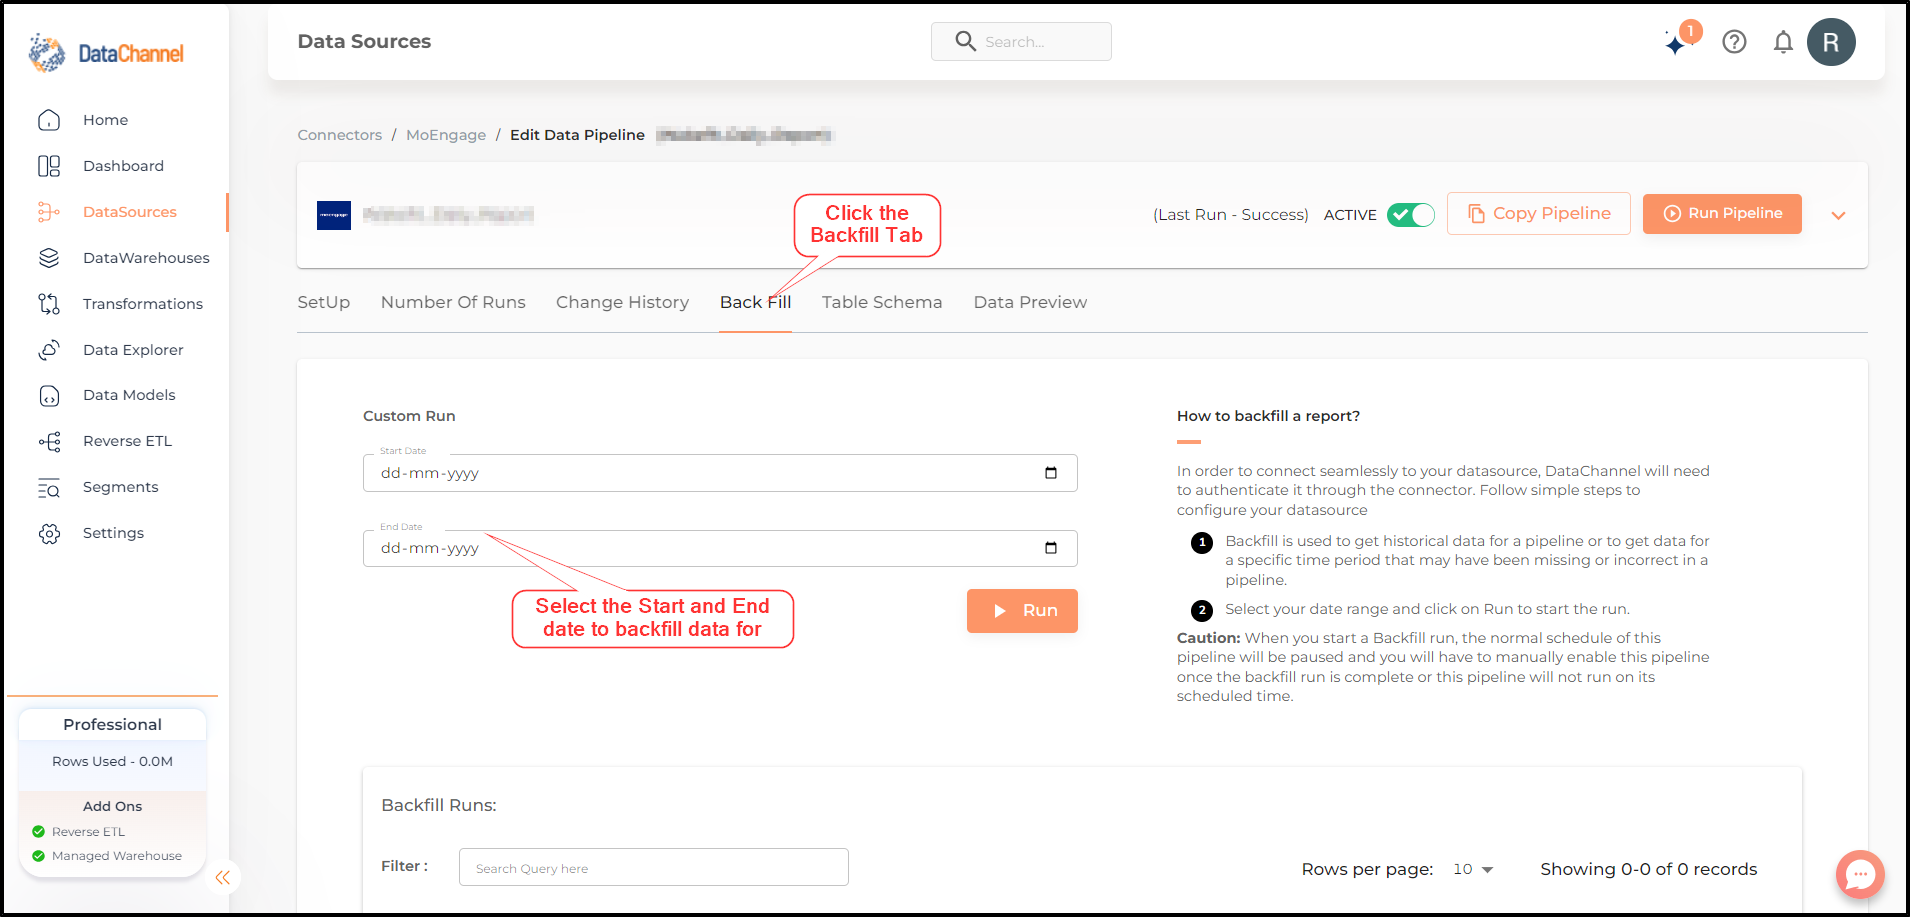Open the notifications bell icon

coord(1783,42)
